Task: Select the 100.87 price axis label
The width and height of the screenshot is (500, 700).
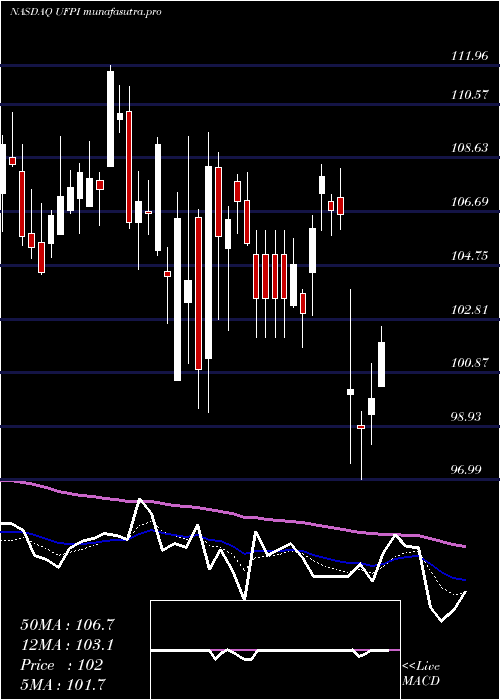Action: click(469, 363)
